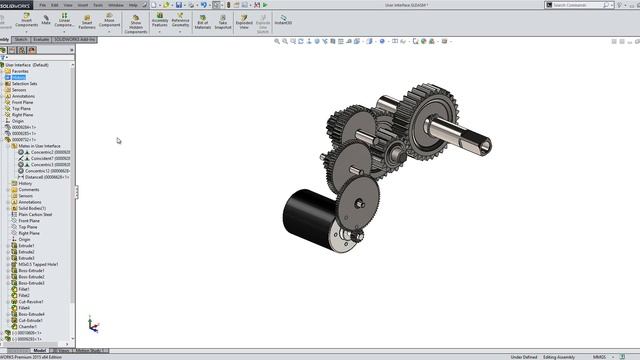Switch to the Evaluate tab
The height and width of the screenshot is (360, 640).
(x=41, y=40)
